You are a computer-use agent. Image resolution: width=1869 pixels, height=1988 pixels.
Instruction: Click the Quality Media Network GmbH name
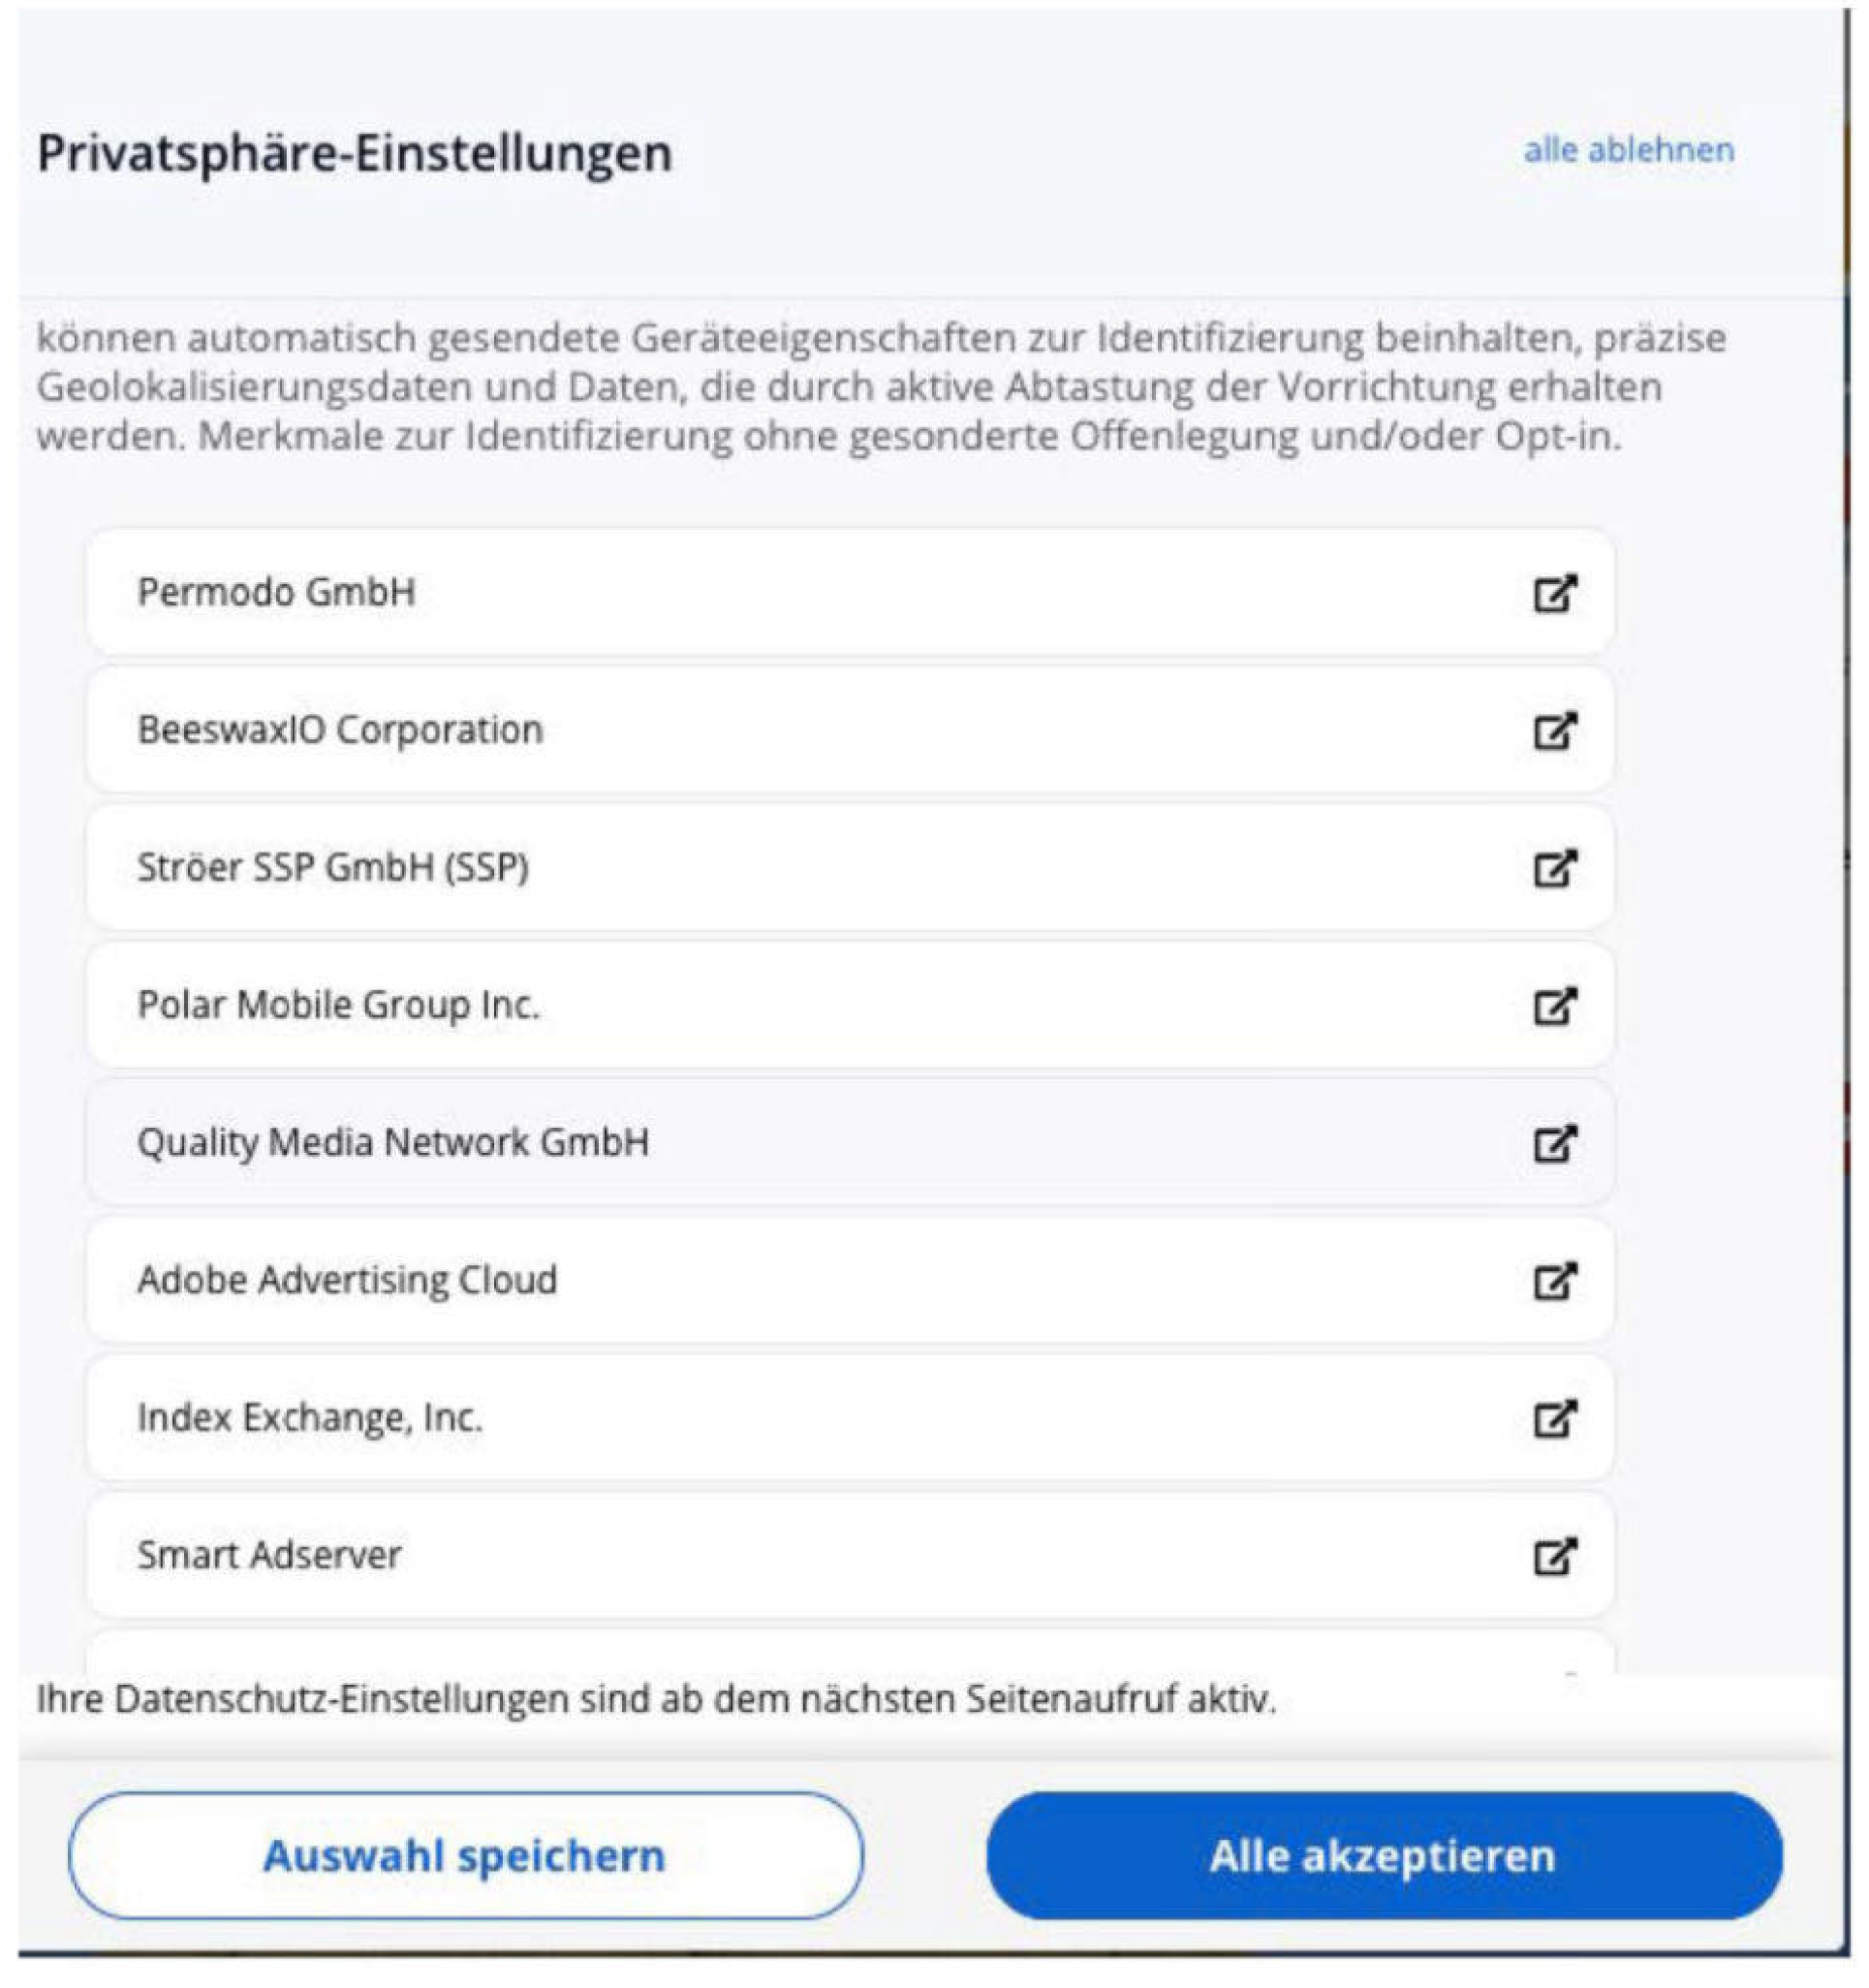393,1142
